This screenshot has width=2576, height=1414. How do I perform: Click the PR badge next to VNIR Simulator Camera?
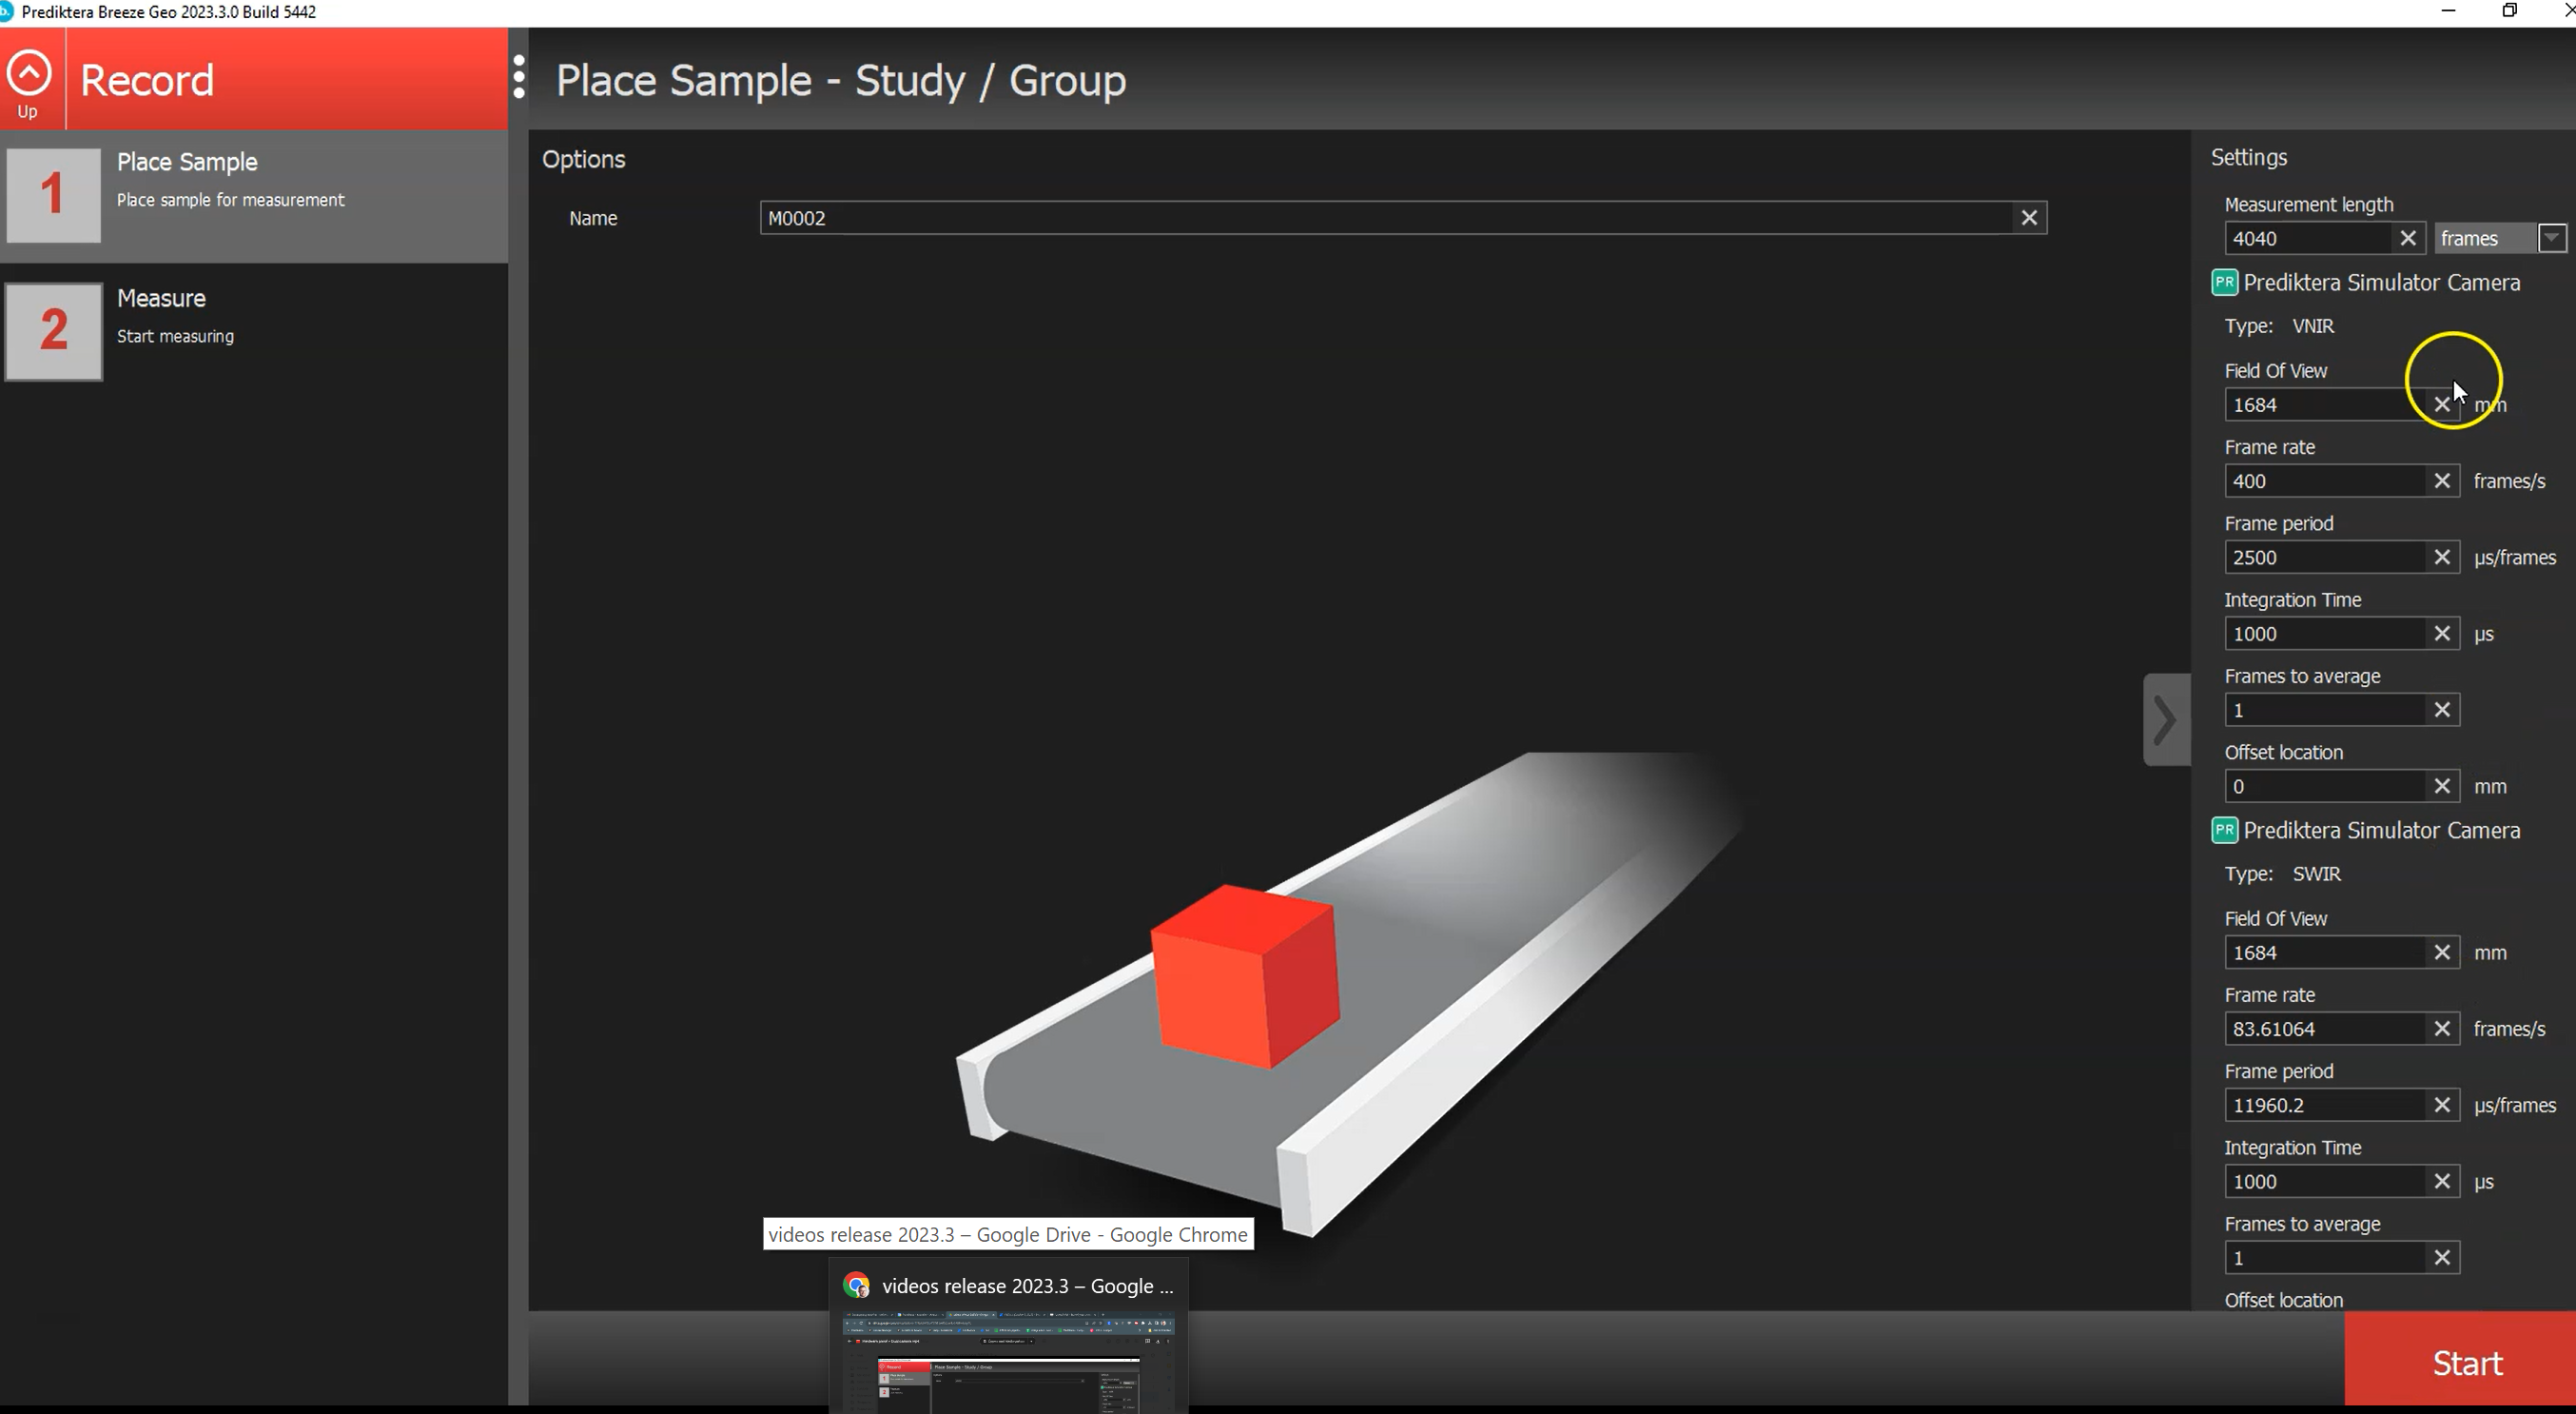(x=2225, y=282)
